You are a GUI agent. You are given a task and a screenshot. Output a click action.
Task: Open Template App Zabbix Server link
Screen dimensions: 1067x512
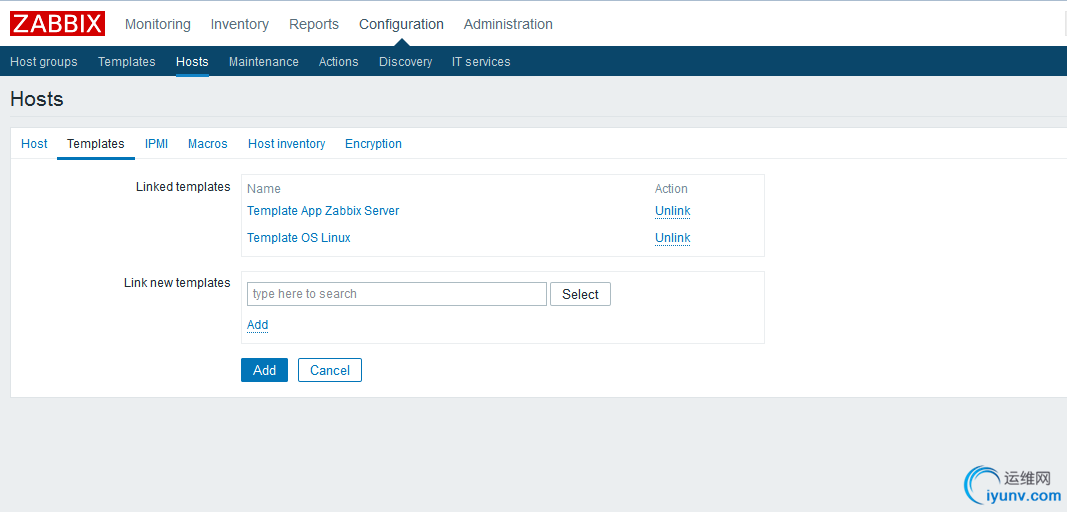coord(323,211)
